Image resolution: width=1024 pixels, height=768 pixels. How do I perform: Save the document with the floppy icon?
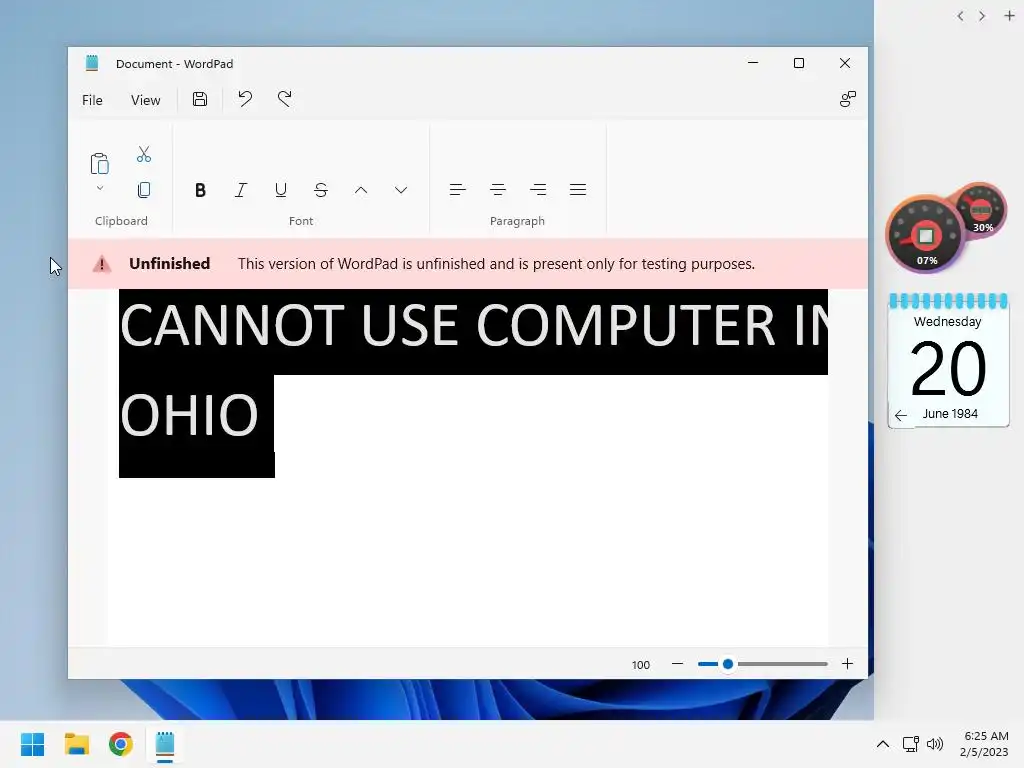[200, 99]
